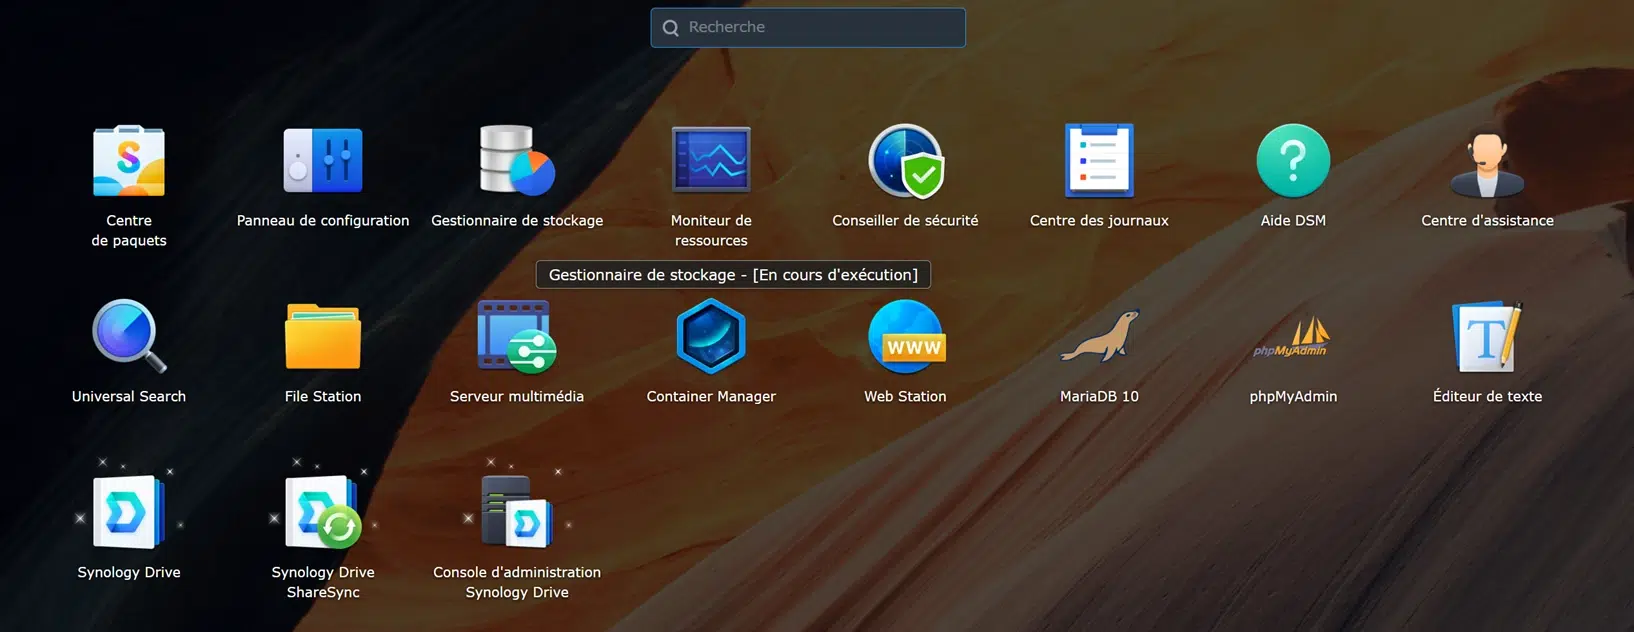Launch Panneau de configuration
This screenshot has width=1634, height=632.
(323, 161)
